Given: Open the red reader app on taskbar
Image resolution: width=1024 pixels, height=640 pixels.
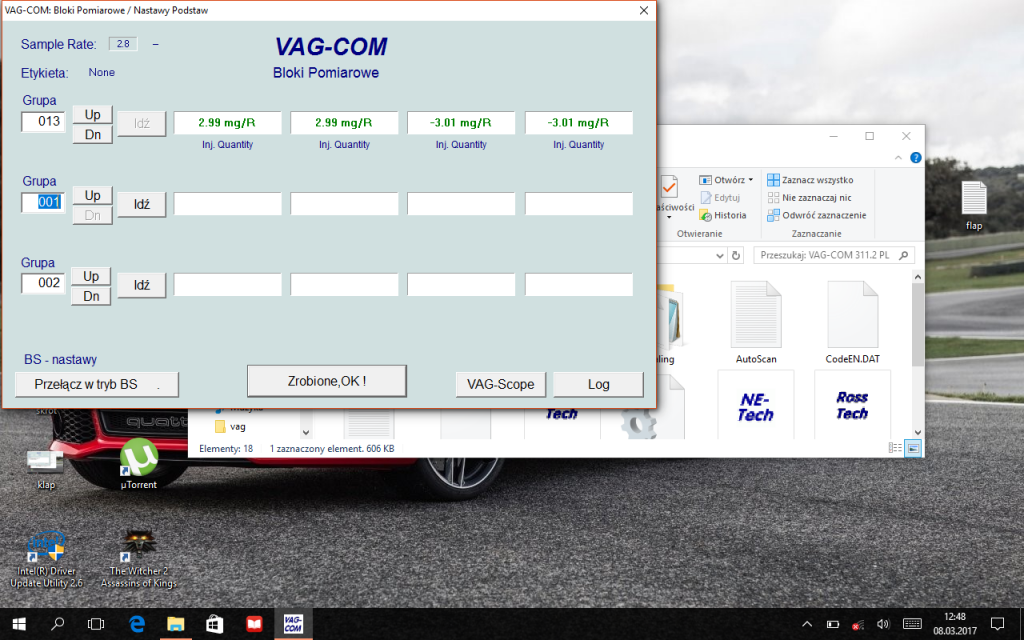Looking at the screenshot, I should click(253, 624).
